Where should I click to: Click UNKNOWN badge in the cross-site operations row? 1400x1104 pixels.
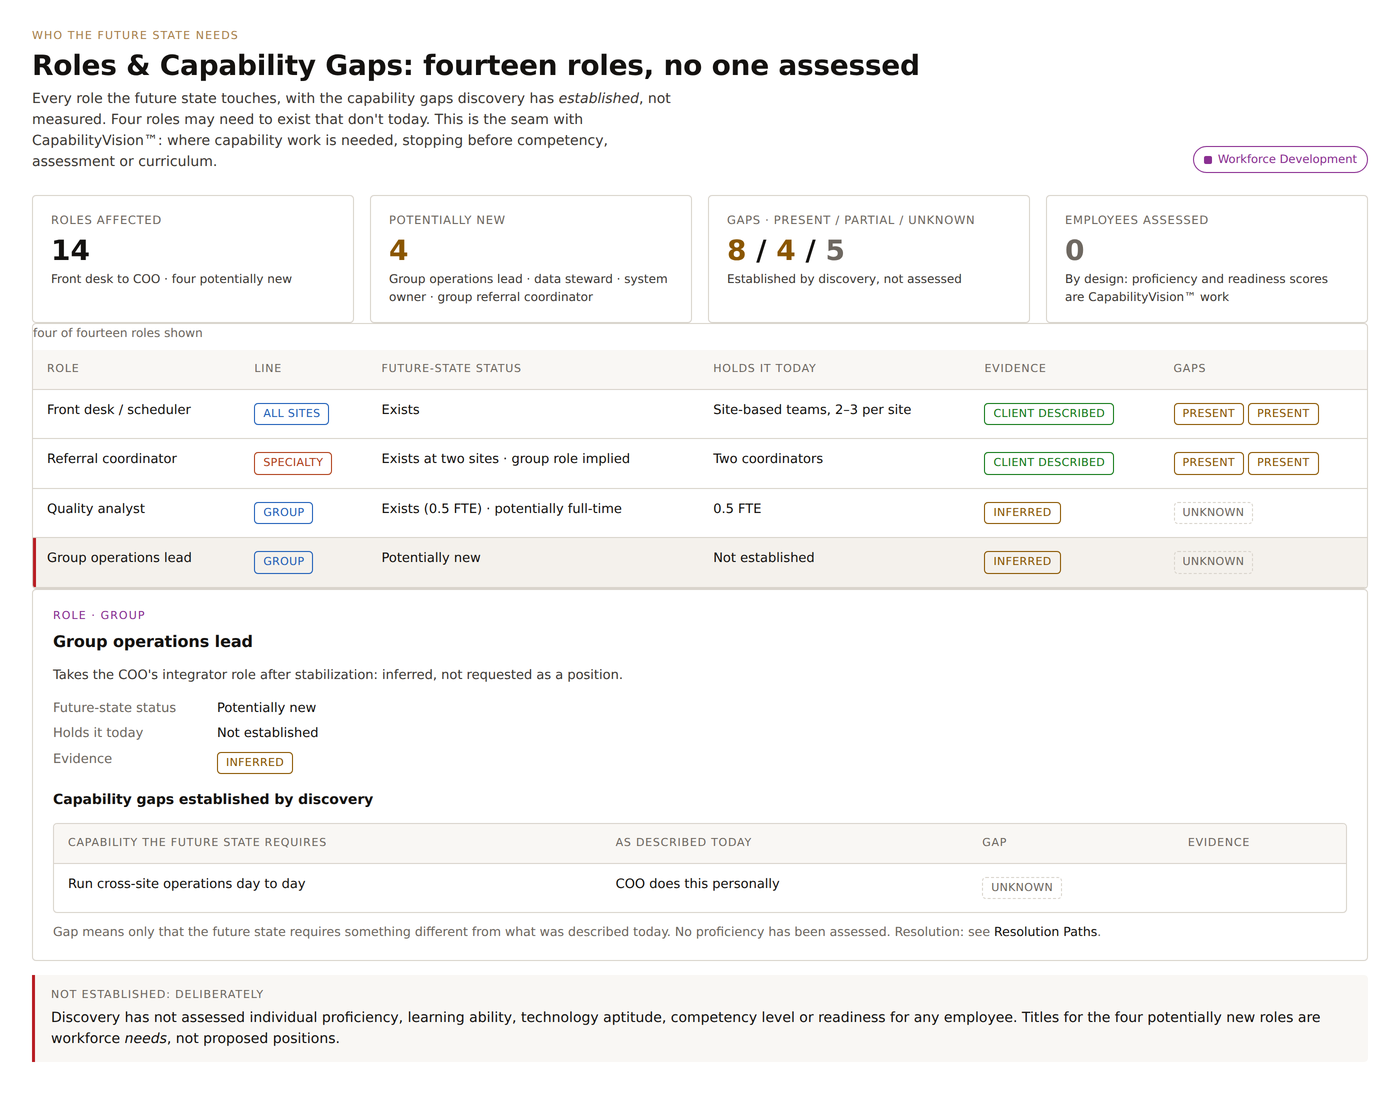(x=1022, y=888)
